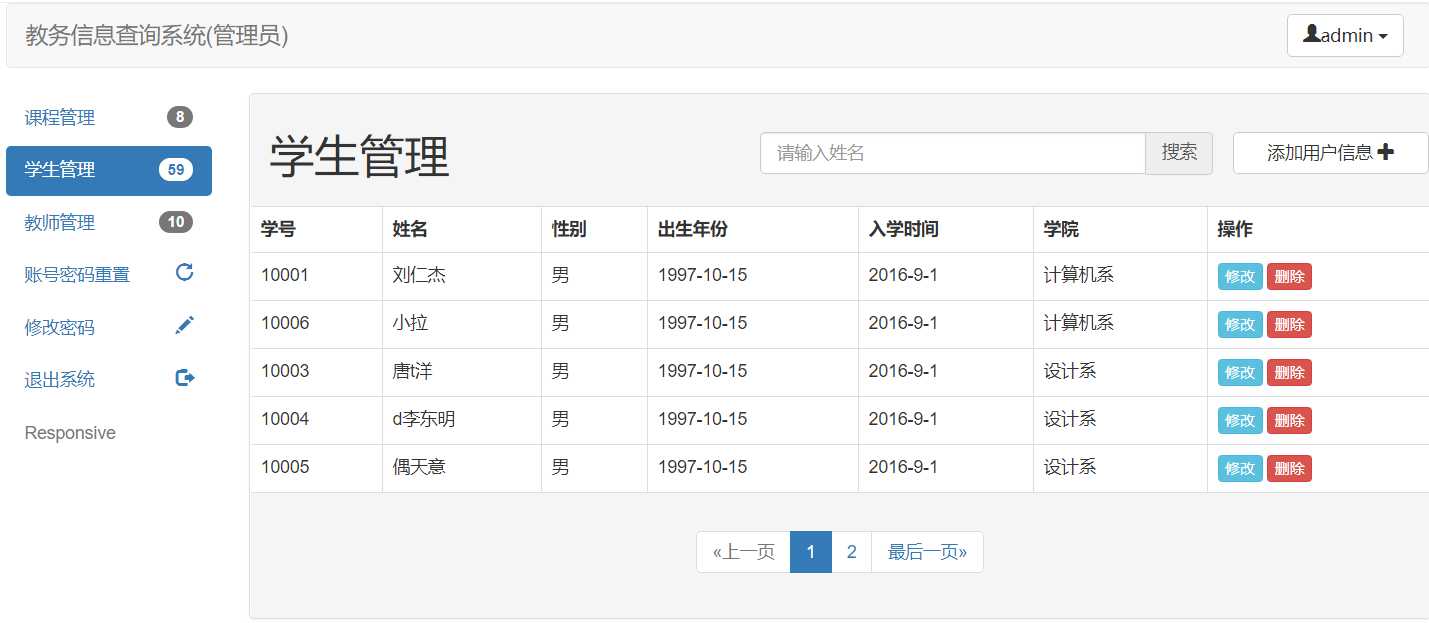The height and width of the screenshot is (623, 1429).
Task: Click the 教师管理 badge showing 10
Action: pyautogui.click(x=176, y=222)
